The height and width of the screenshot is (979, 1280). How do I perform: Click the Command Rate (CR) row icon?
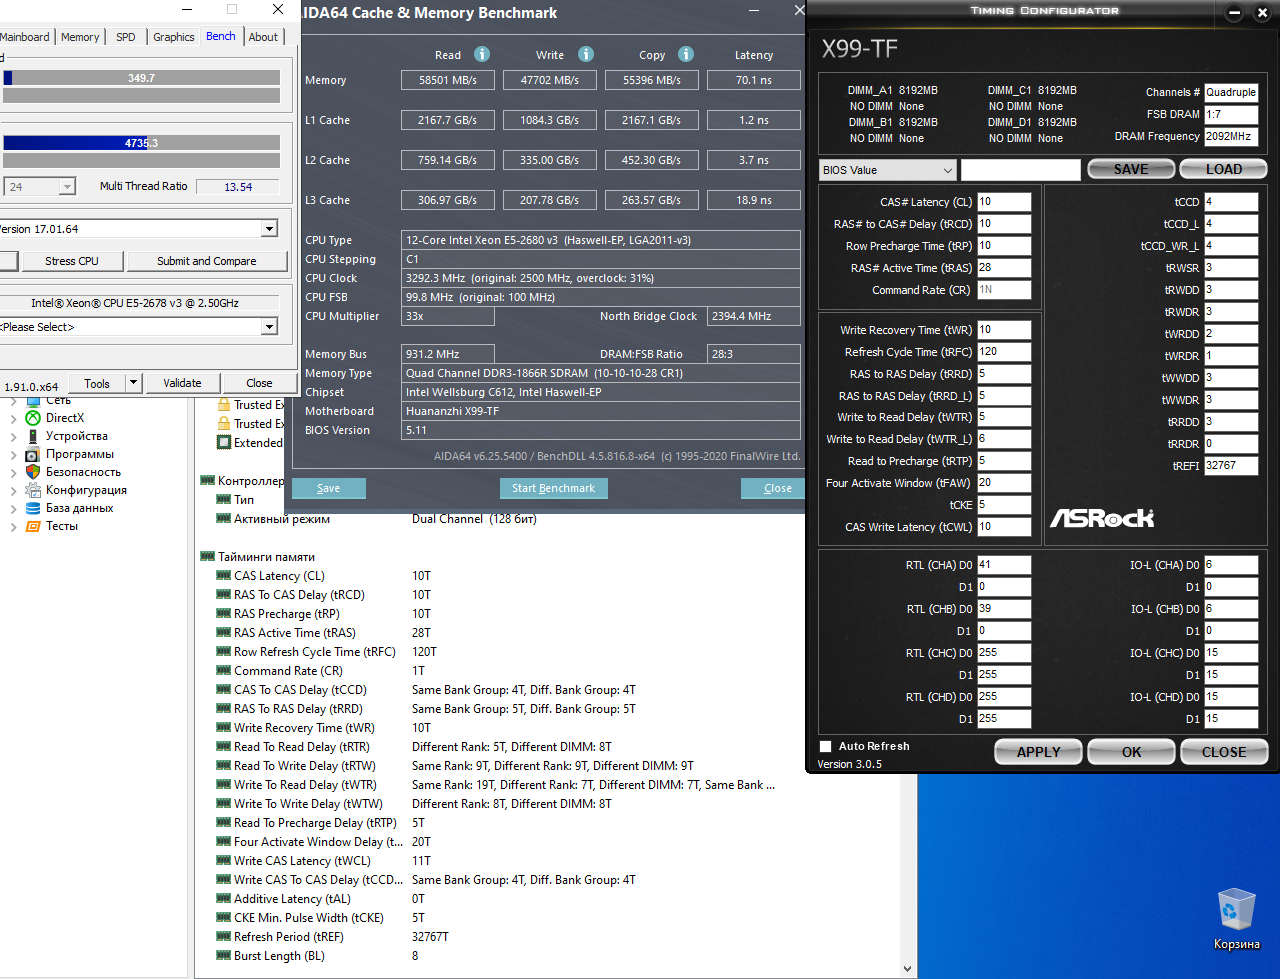224,671
